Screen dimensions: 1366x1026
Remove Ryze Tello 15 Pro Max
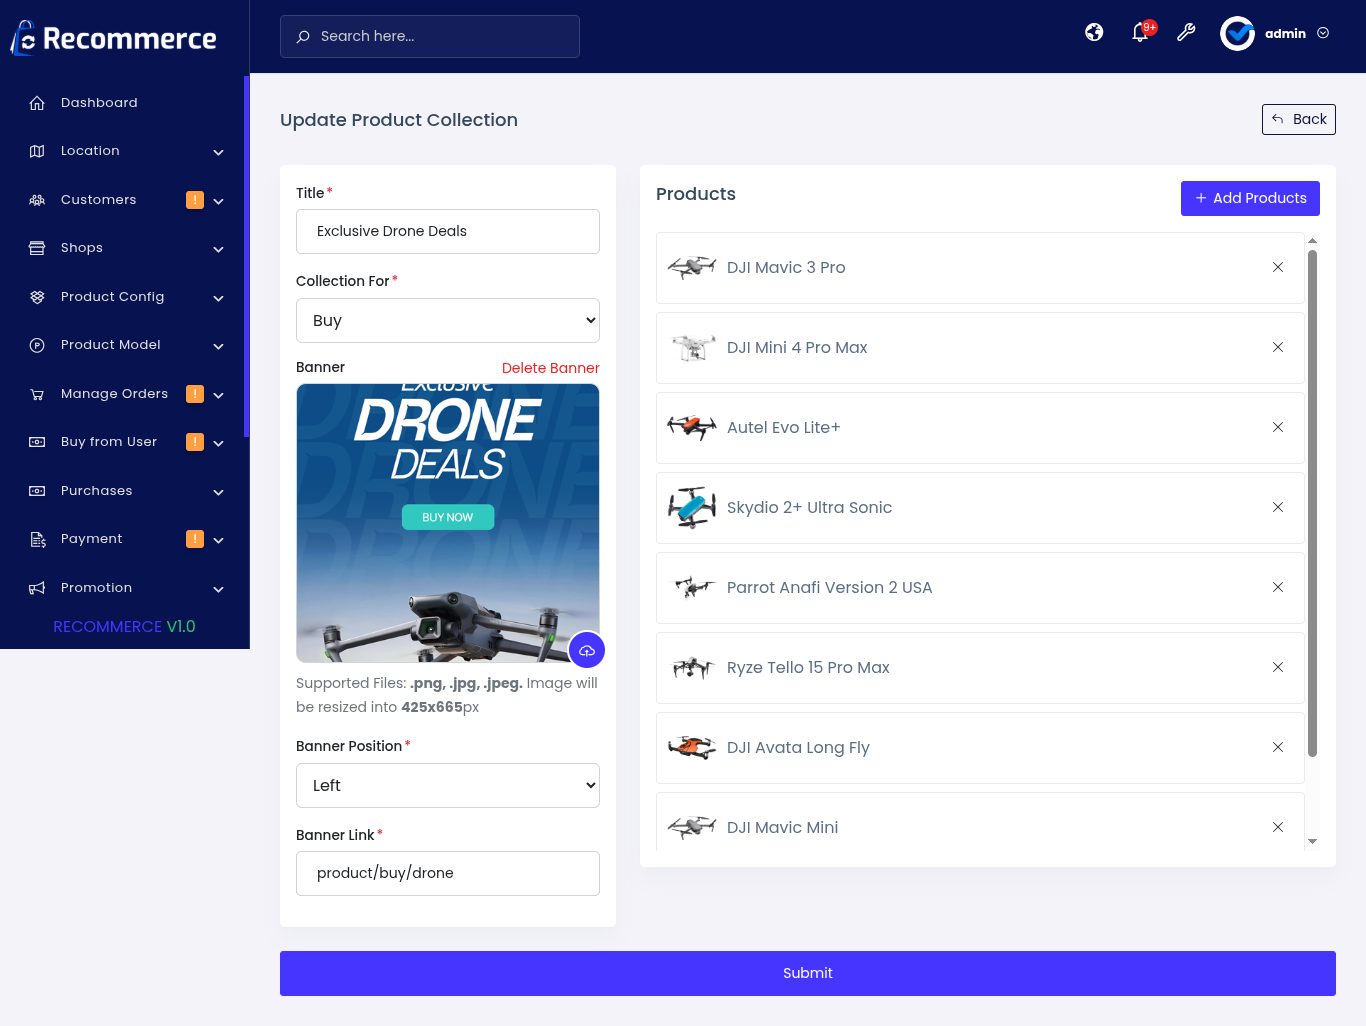(x=1278, y=667)
